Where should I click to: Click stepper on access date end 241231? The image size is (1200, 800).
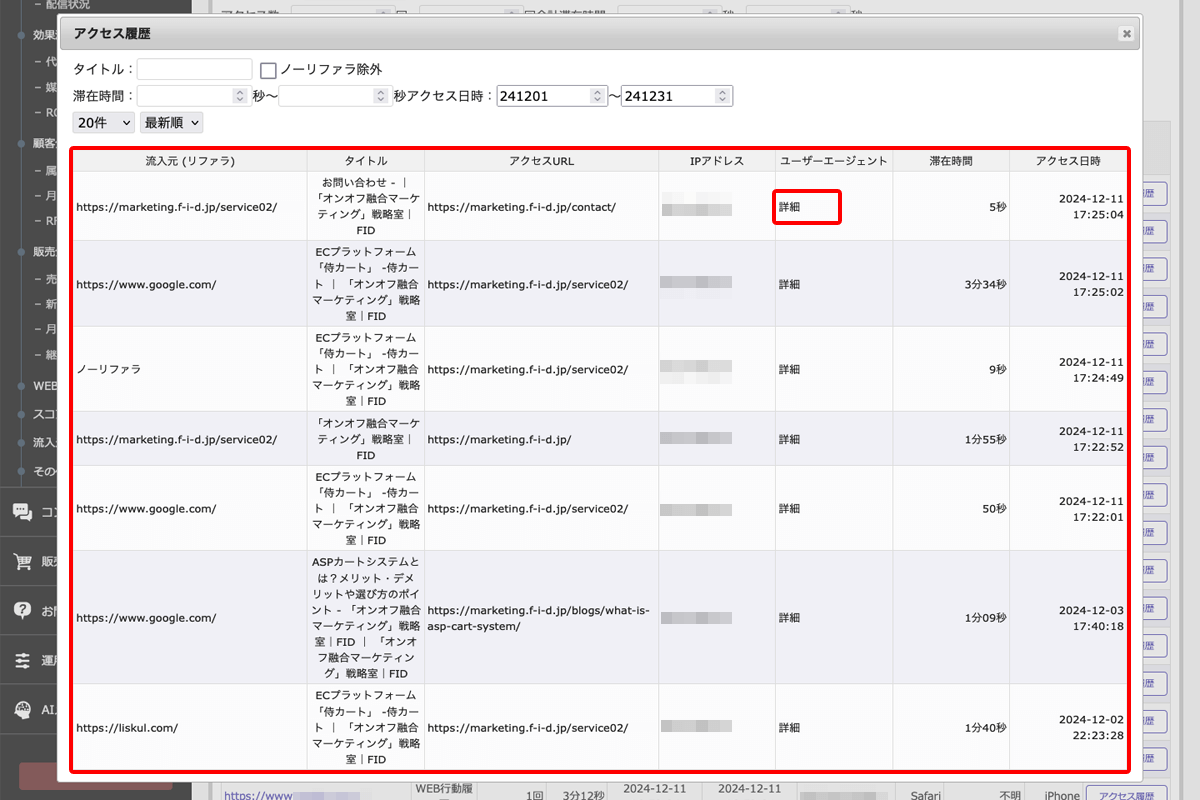click(722, 96)
